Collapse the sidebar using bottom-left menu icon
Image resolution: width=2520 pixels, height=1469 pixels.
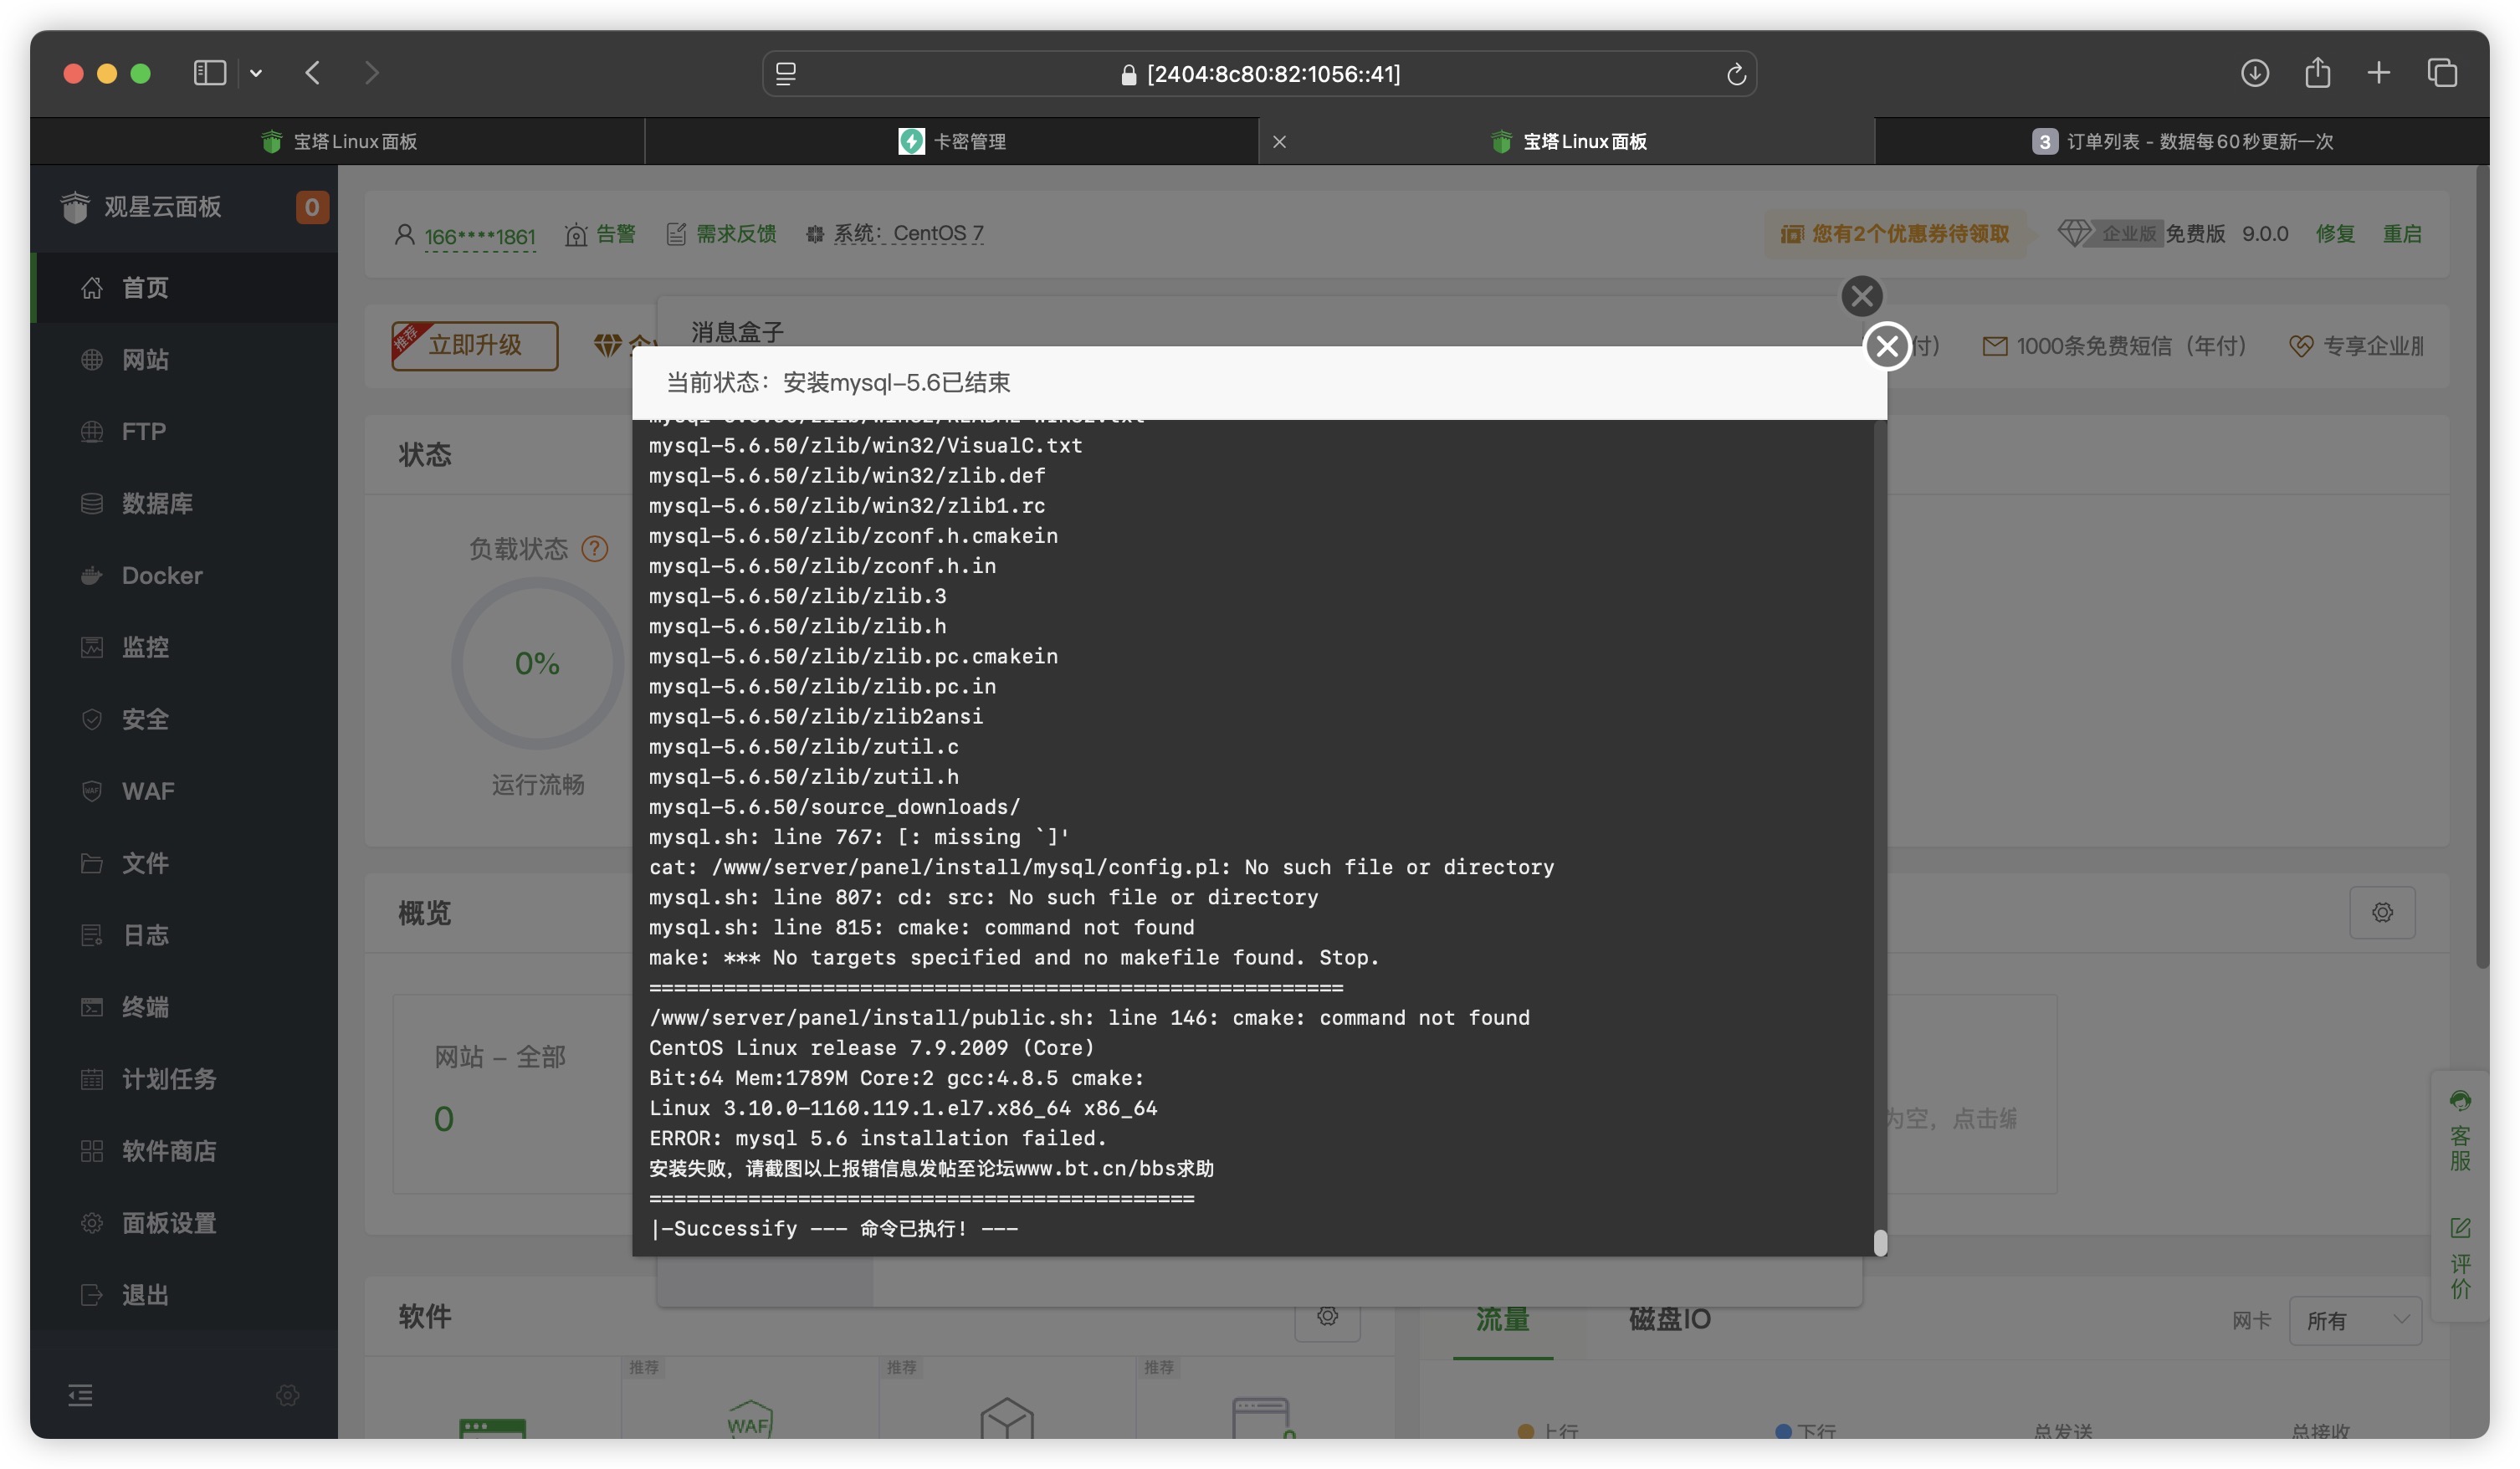(x=80, y=1395)
